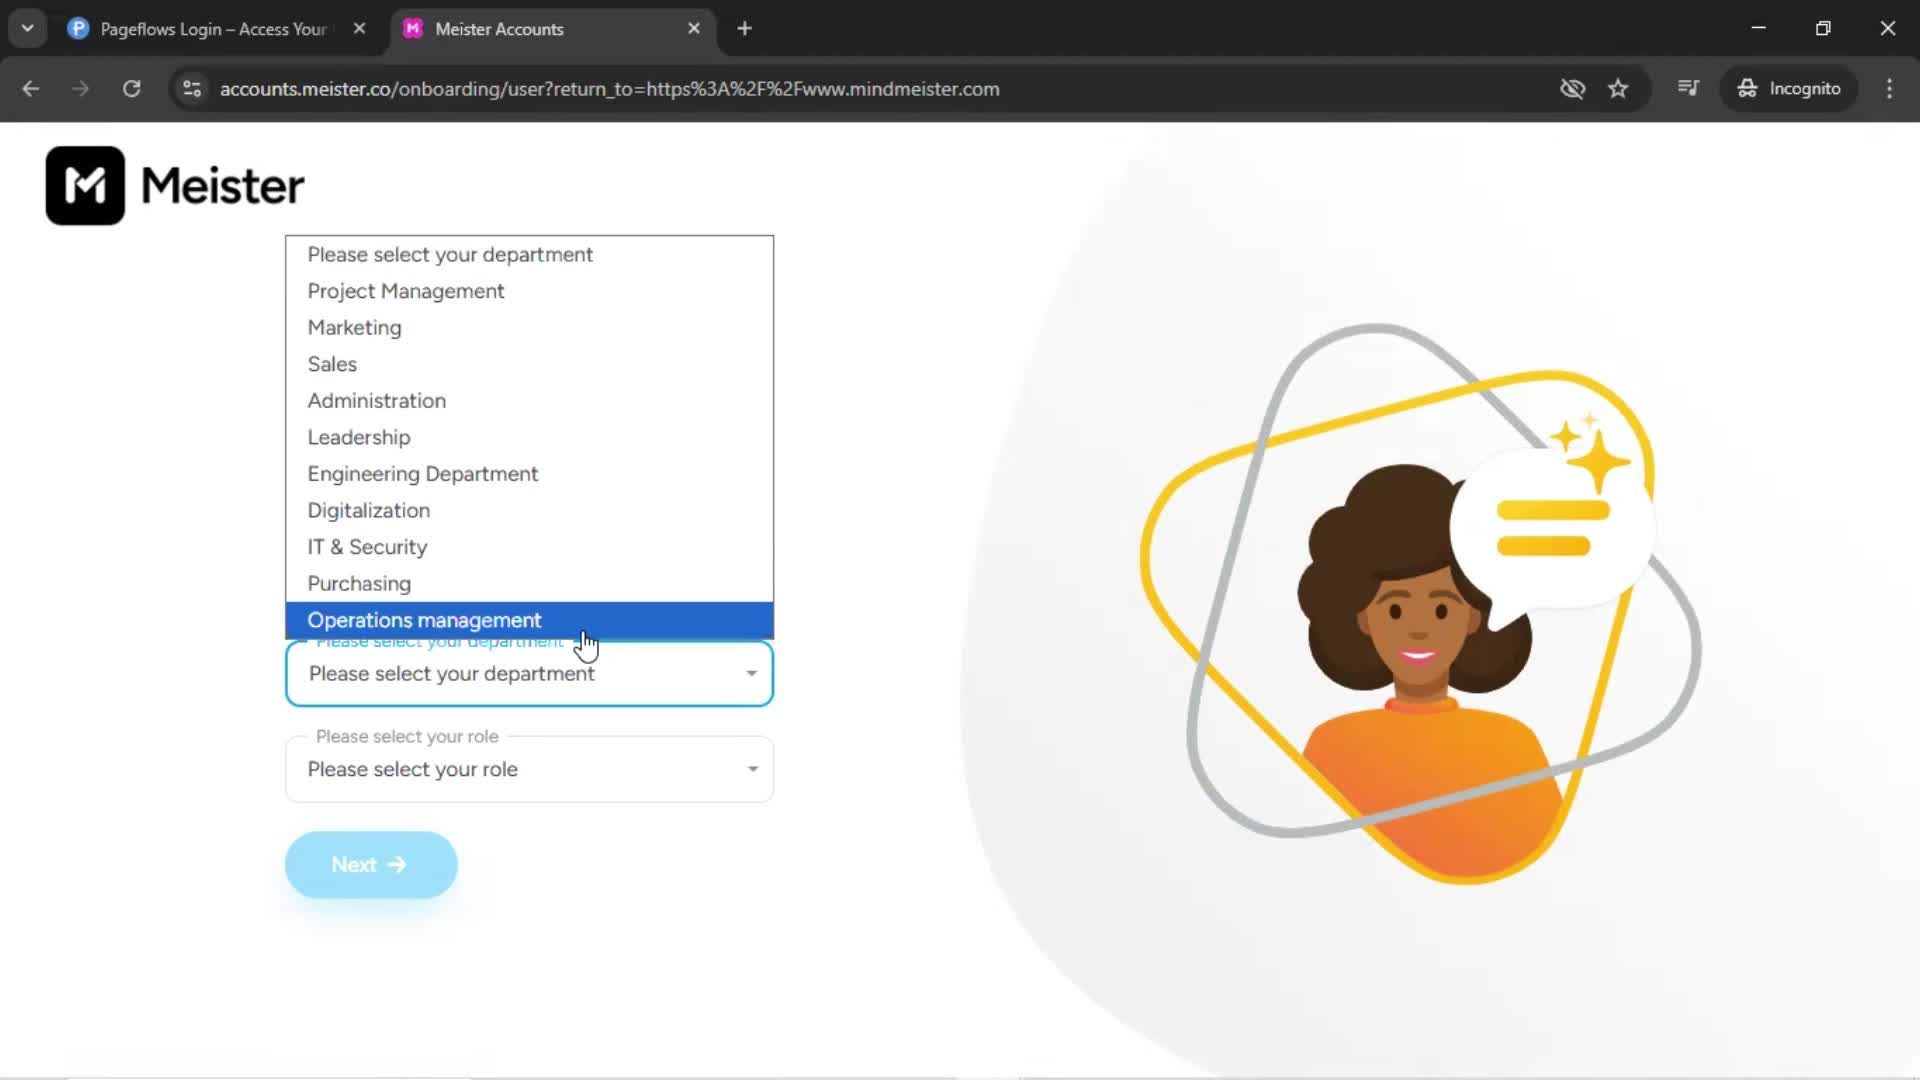This screenshot has height=1080, width=1920.
Task: Open the 'Please select your role' dropdown
Action: [529, 769]
